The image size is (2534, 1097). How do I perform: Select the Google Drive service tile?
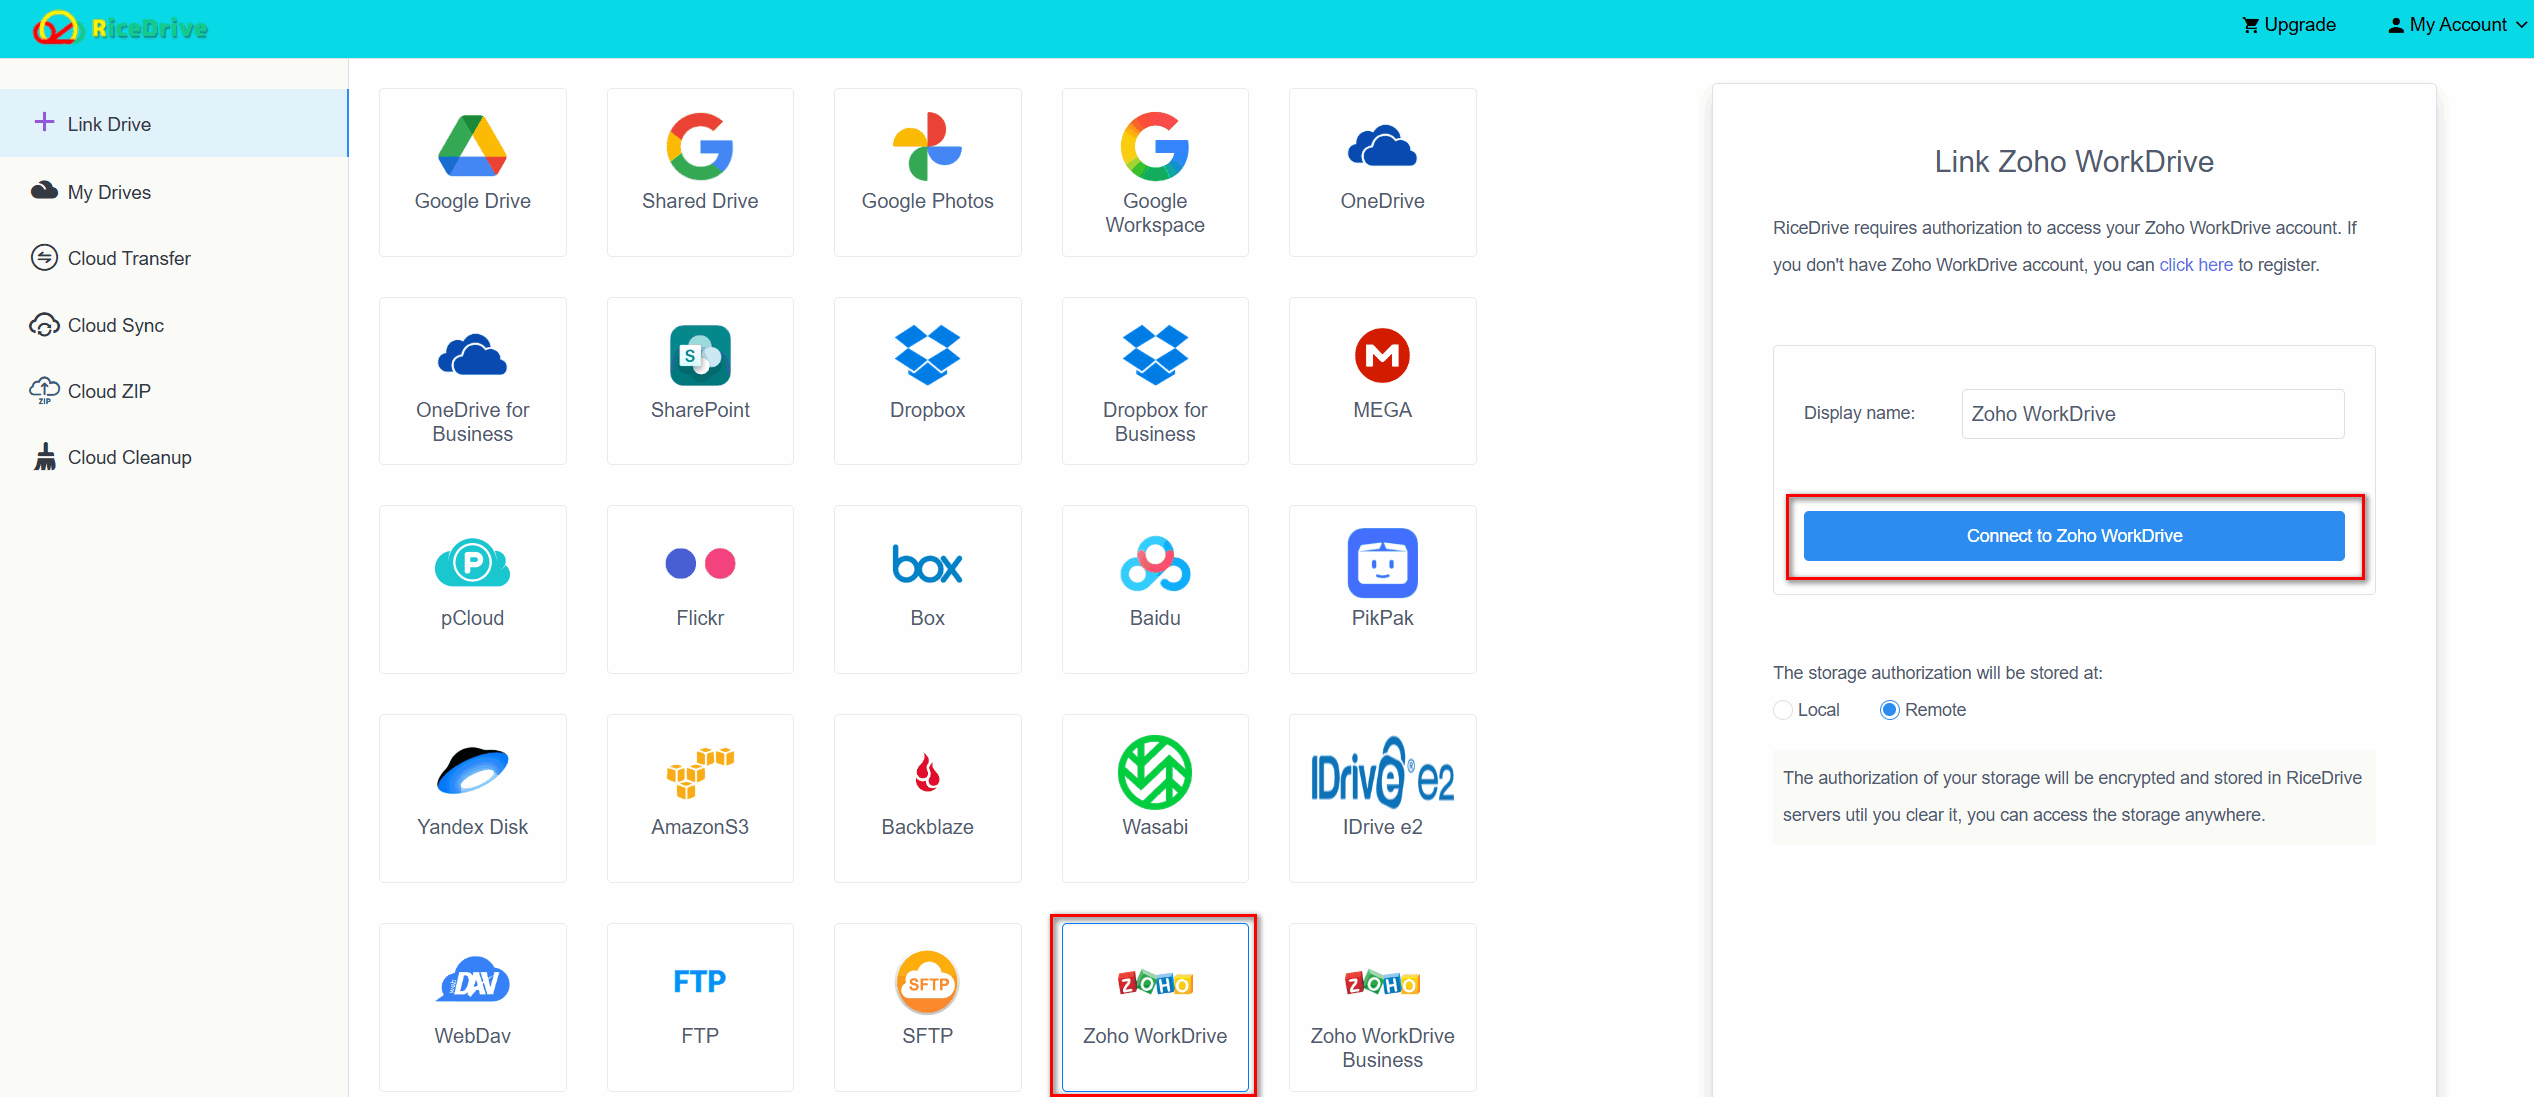pyautogui.click(x=472, y=172)
